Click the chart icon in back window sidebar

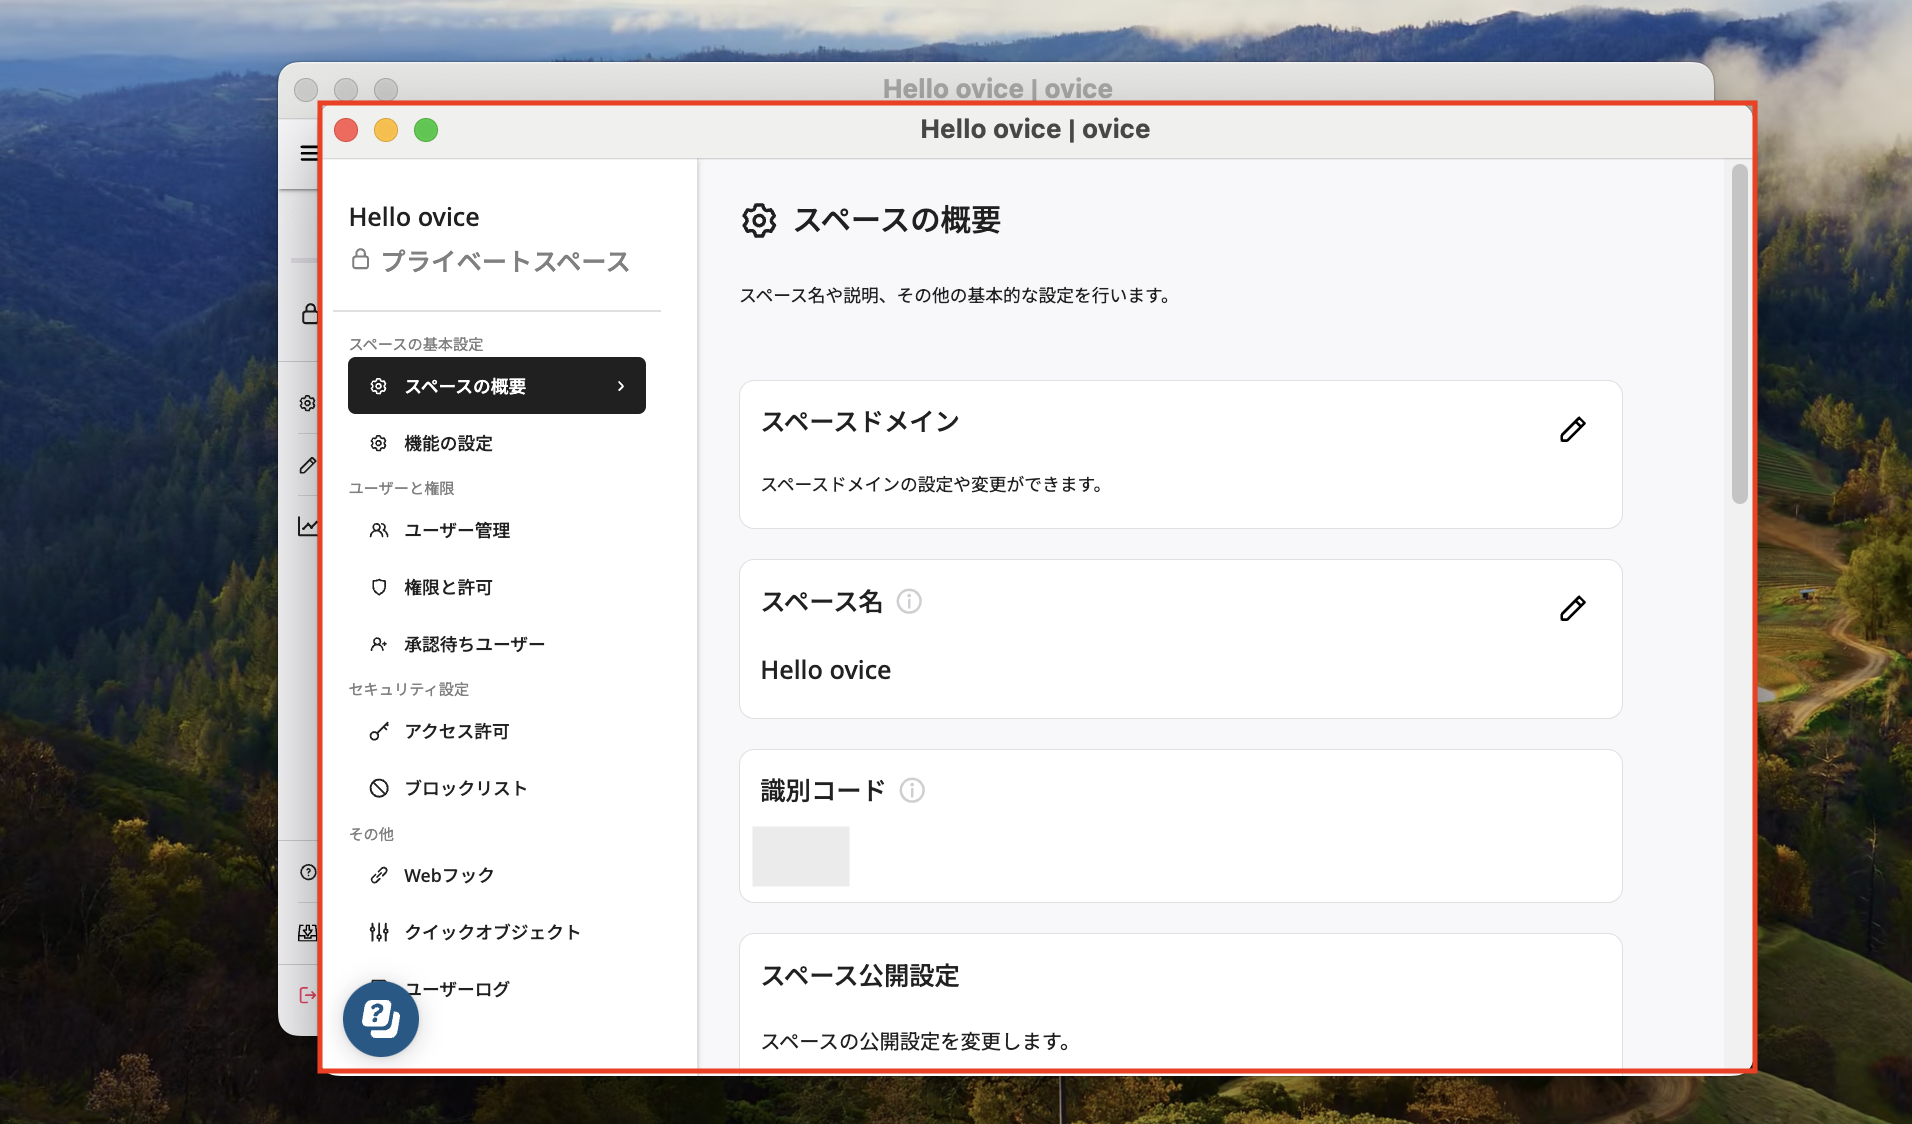pyautogui.click(x=308, y=526)
